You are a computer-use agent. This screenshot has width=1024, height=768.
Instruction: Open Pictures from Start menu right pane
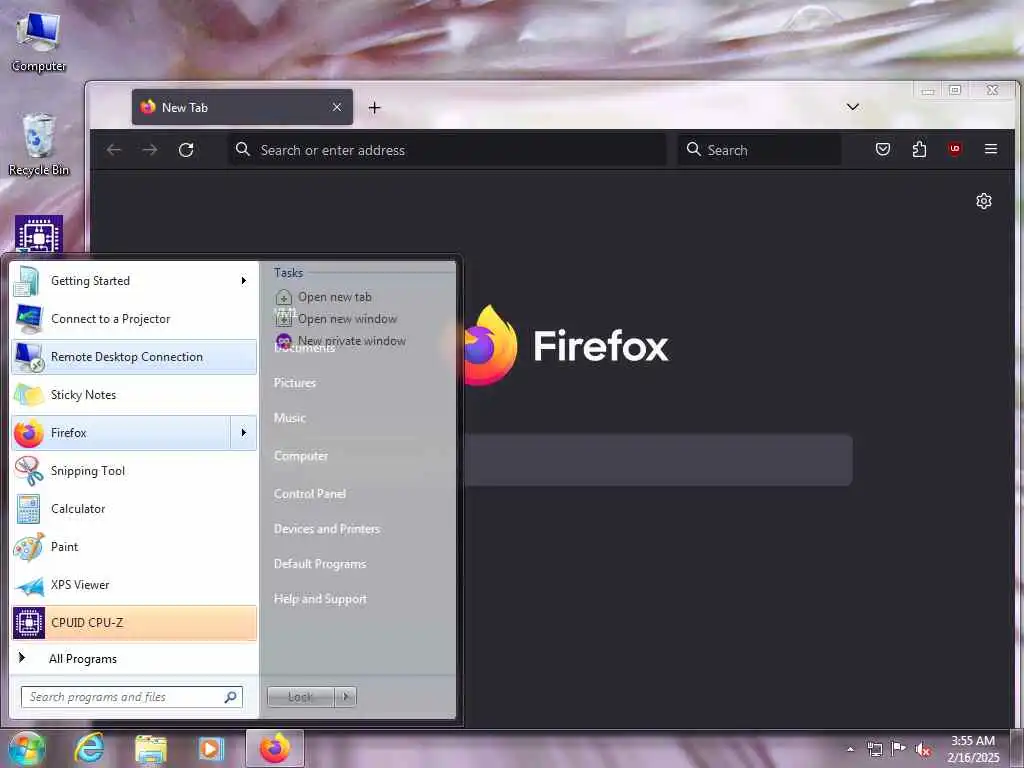295,383
